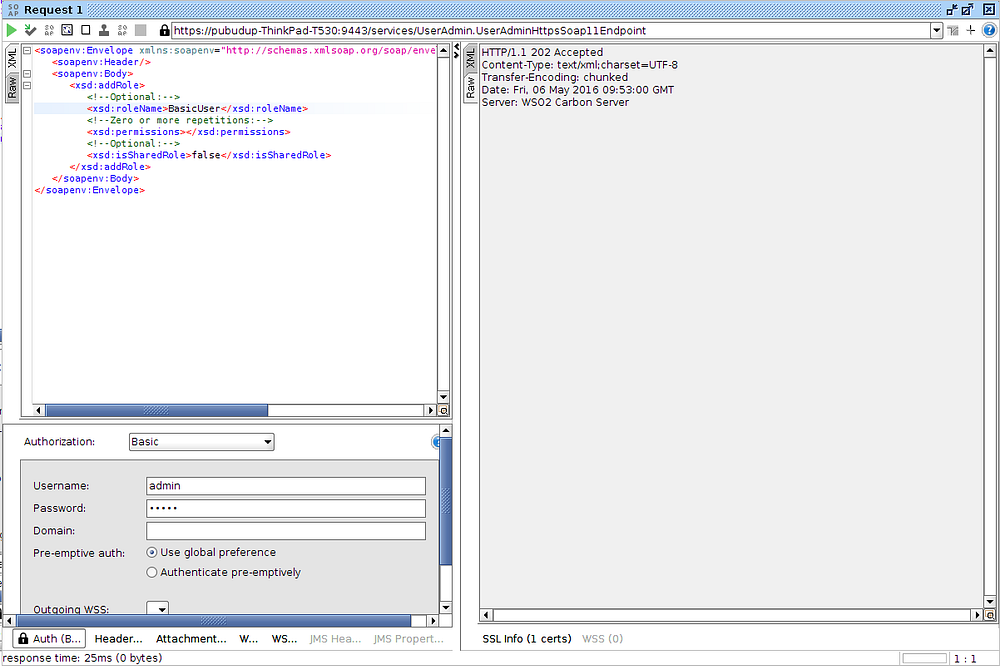
Task: Click the BasicUser role name text
Action: pyautogui.click(x=194, y=108)
